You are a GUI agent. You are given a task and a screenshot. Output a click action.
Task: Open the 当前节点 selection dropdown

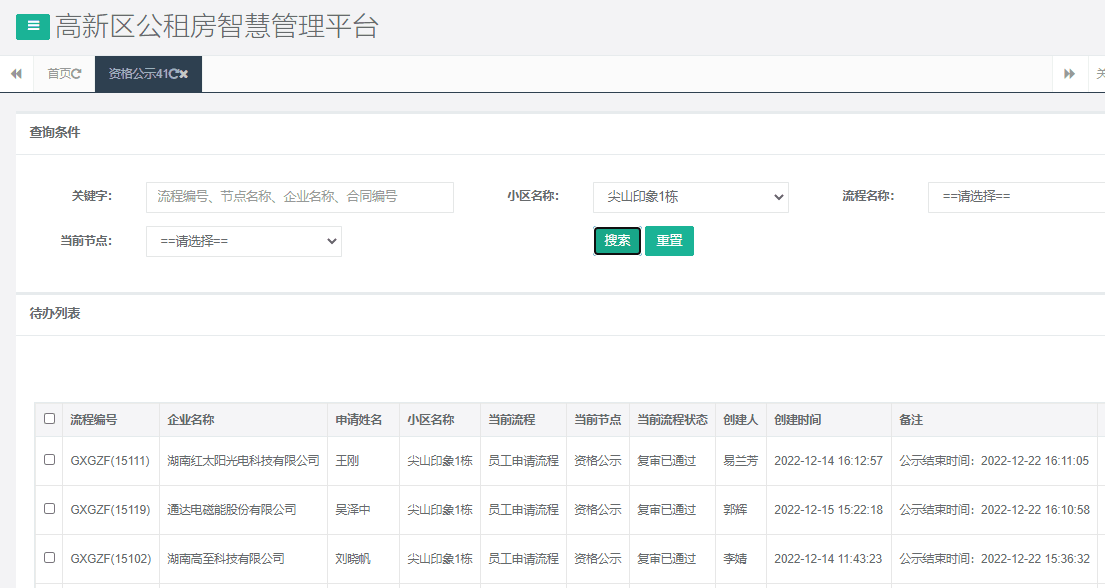coord(243,241)
